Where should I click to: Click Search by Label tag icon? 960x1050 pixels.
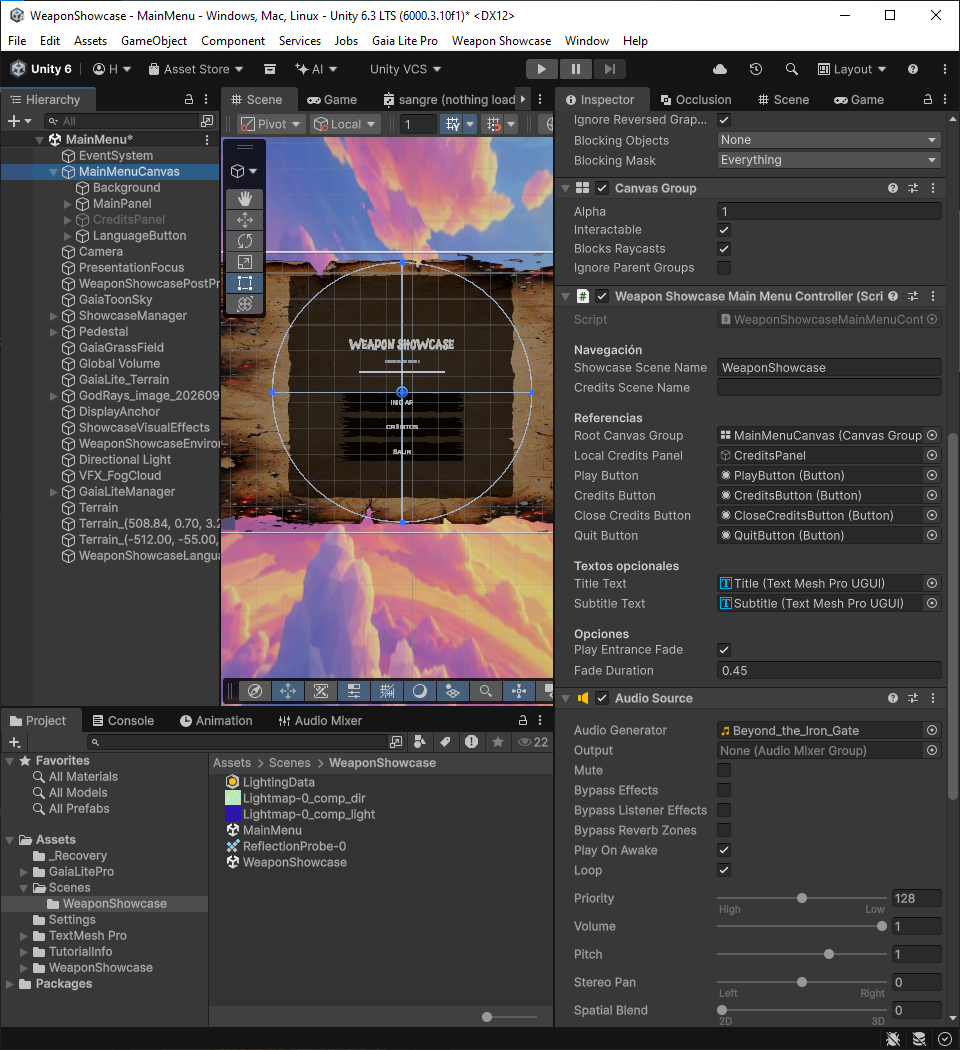coord(445,742)
